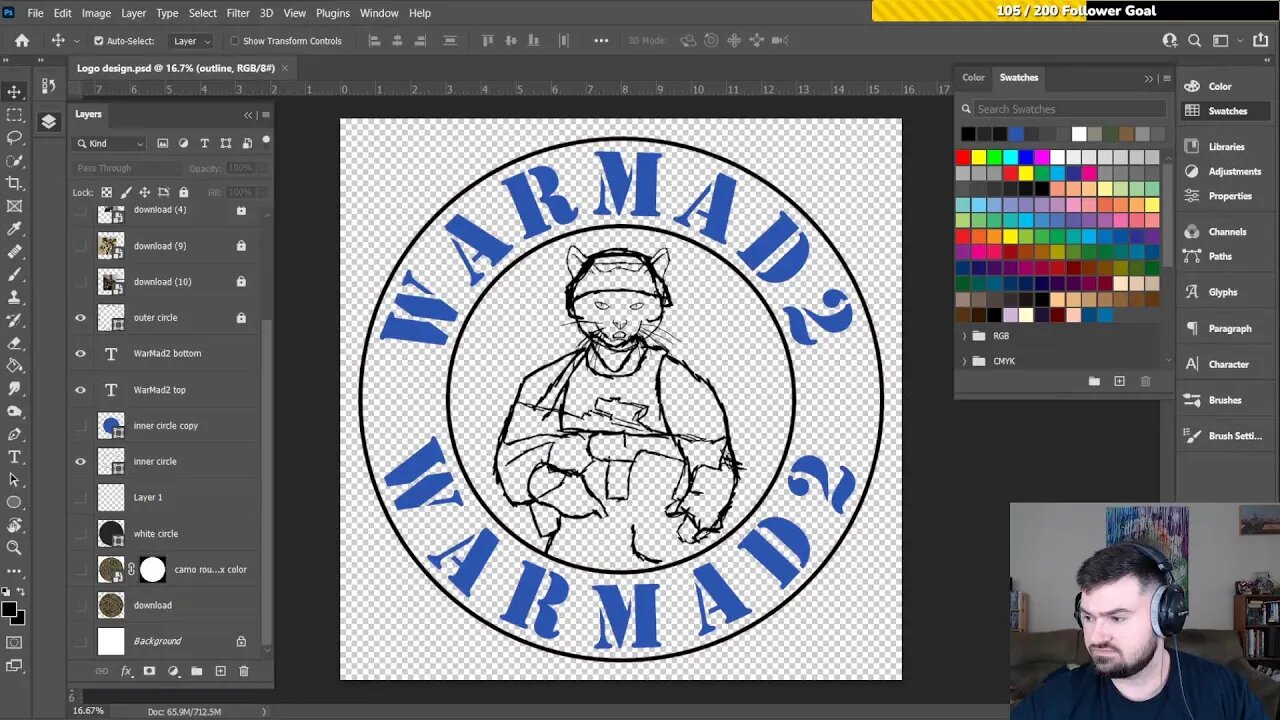Add a layer mask

pyautogui.click(x=149, y=671)
